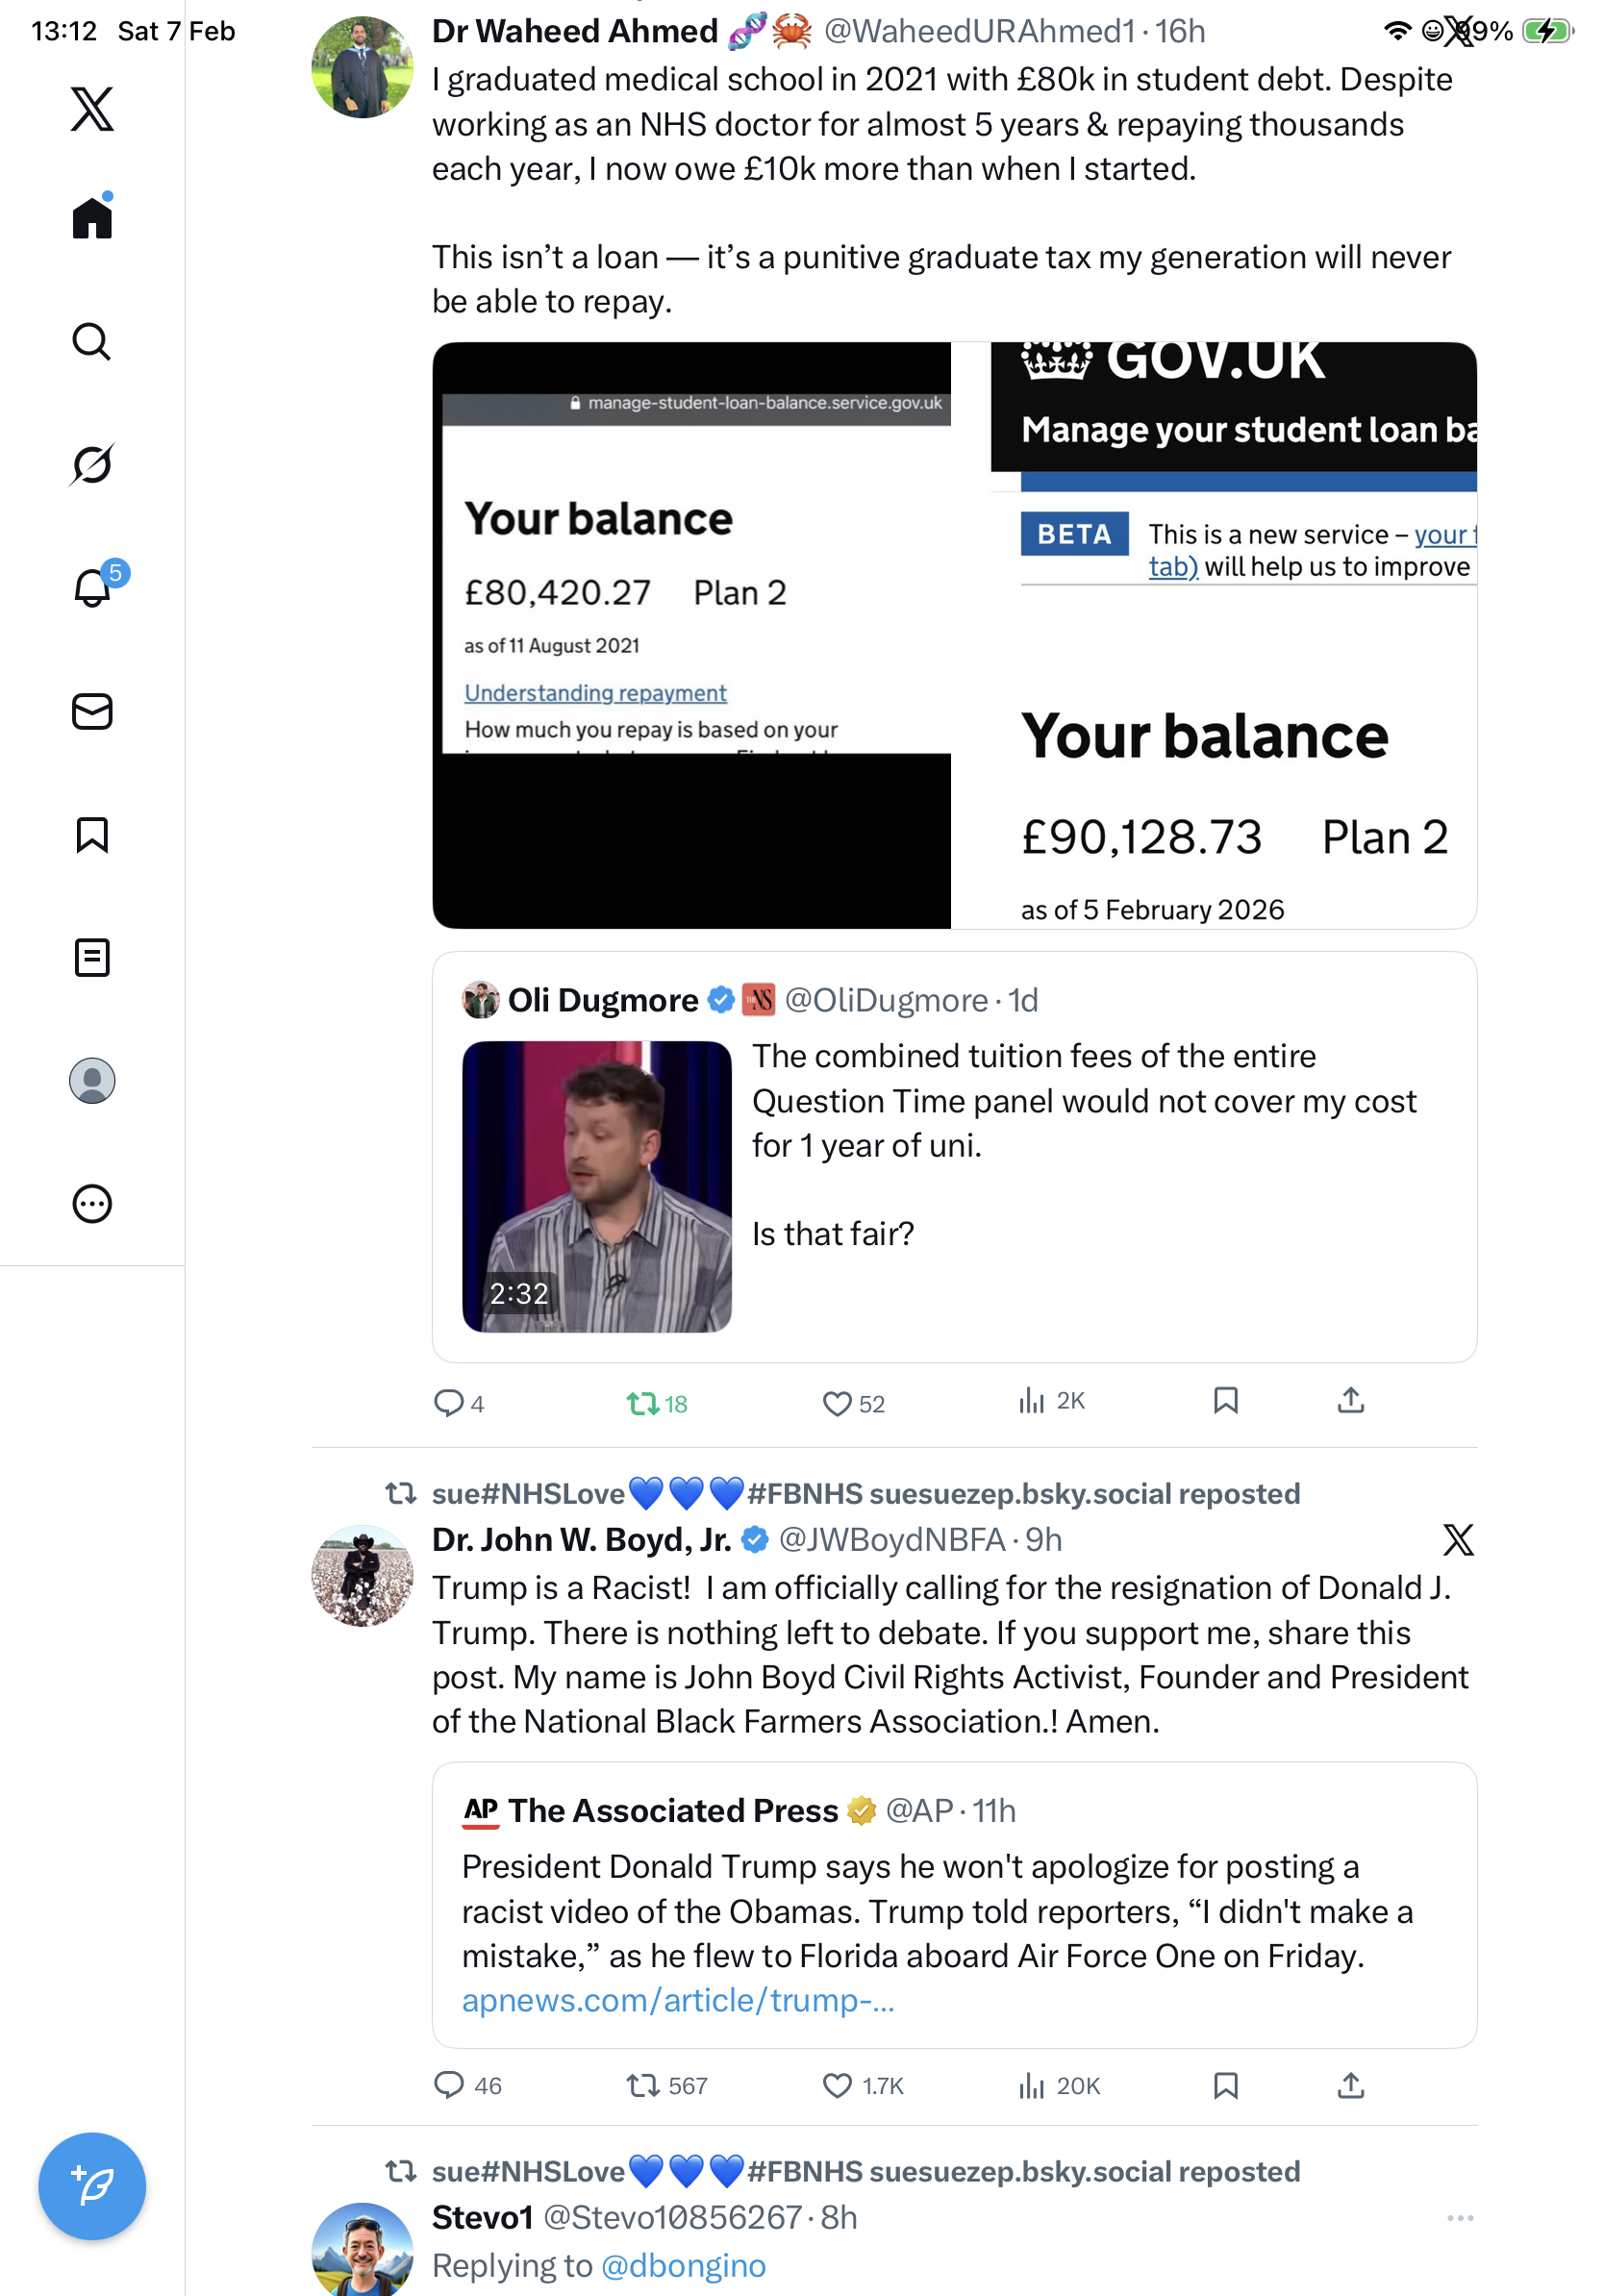The height and width of the screenshot is (2296, 1604).
Task: Open more options circle in sidebar
Action: (x=92, y=1204)
